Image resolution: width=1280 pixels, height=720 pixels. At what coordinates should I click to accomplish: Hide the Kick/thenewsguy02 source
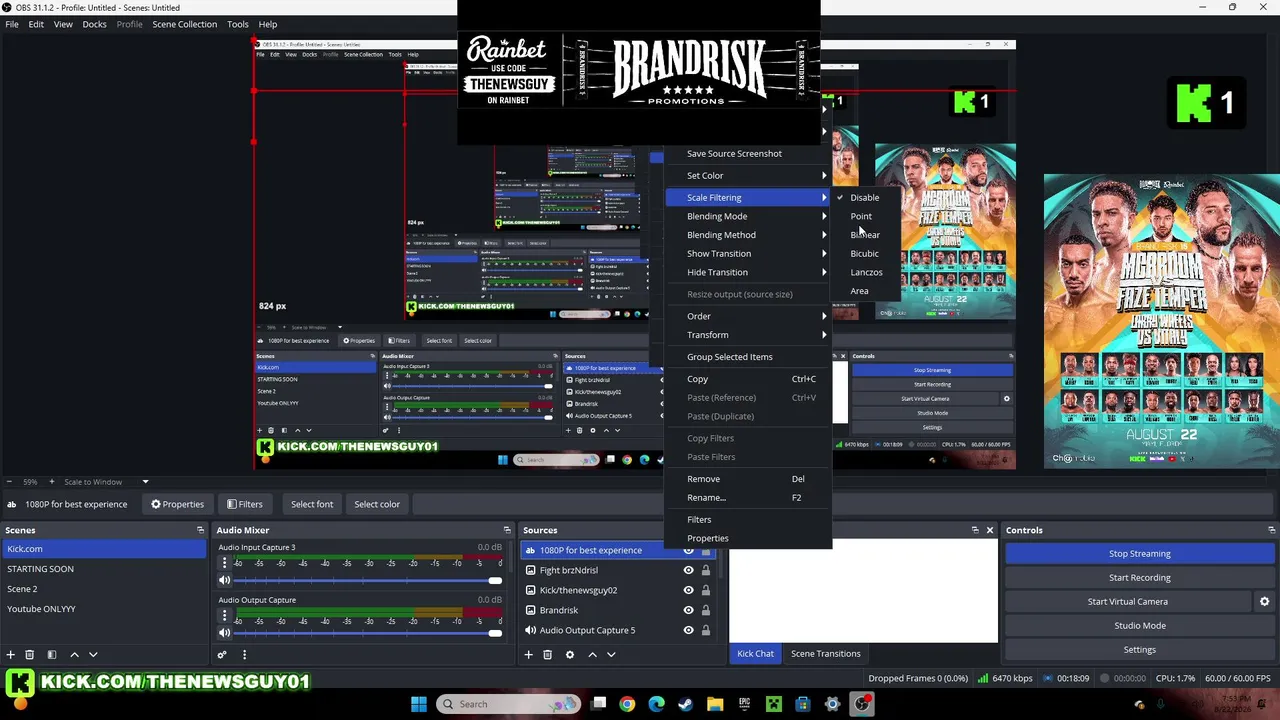pyautogui.click(x=688, y=591)
